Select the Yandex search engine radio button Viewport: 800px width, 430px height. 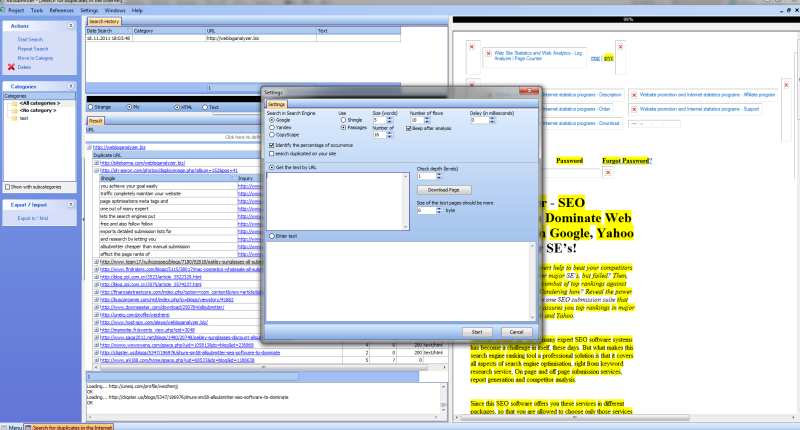[x=270, y=128]
